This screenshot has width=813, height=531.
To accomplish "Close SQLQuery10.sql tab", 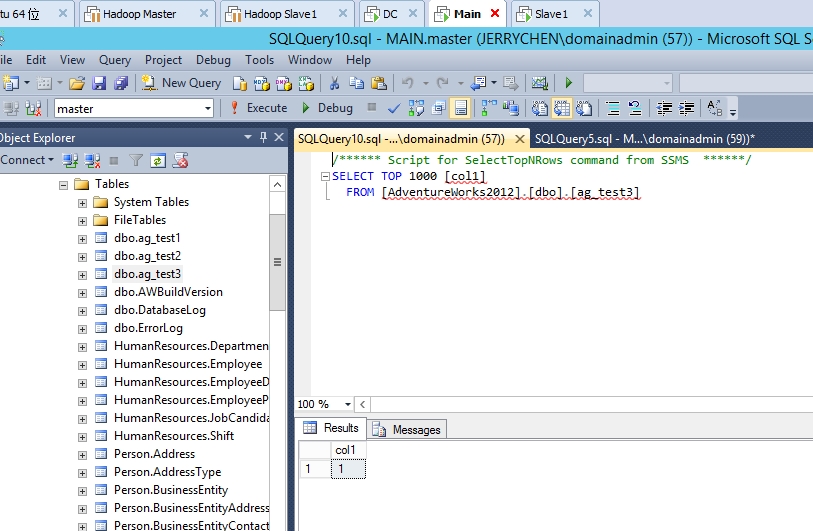I will tap(520, 139).
